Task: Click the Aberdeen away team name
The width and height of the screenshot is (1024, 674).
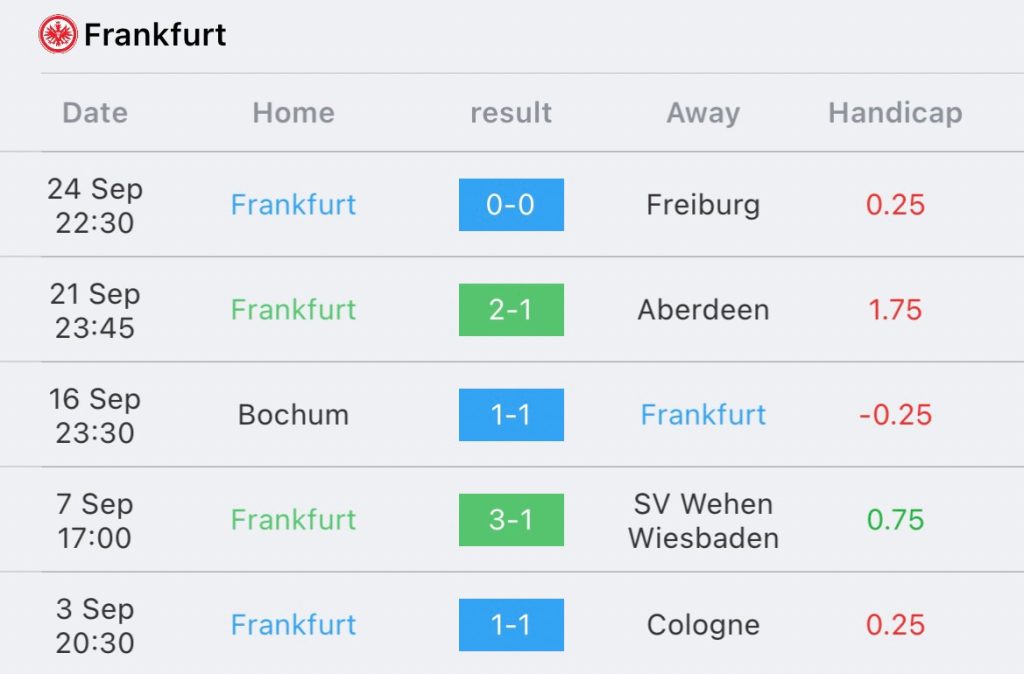Action: tap(703, 310)
